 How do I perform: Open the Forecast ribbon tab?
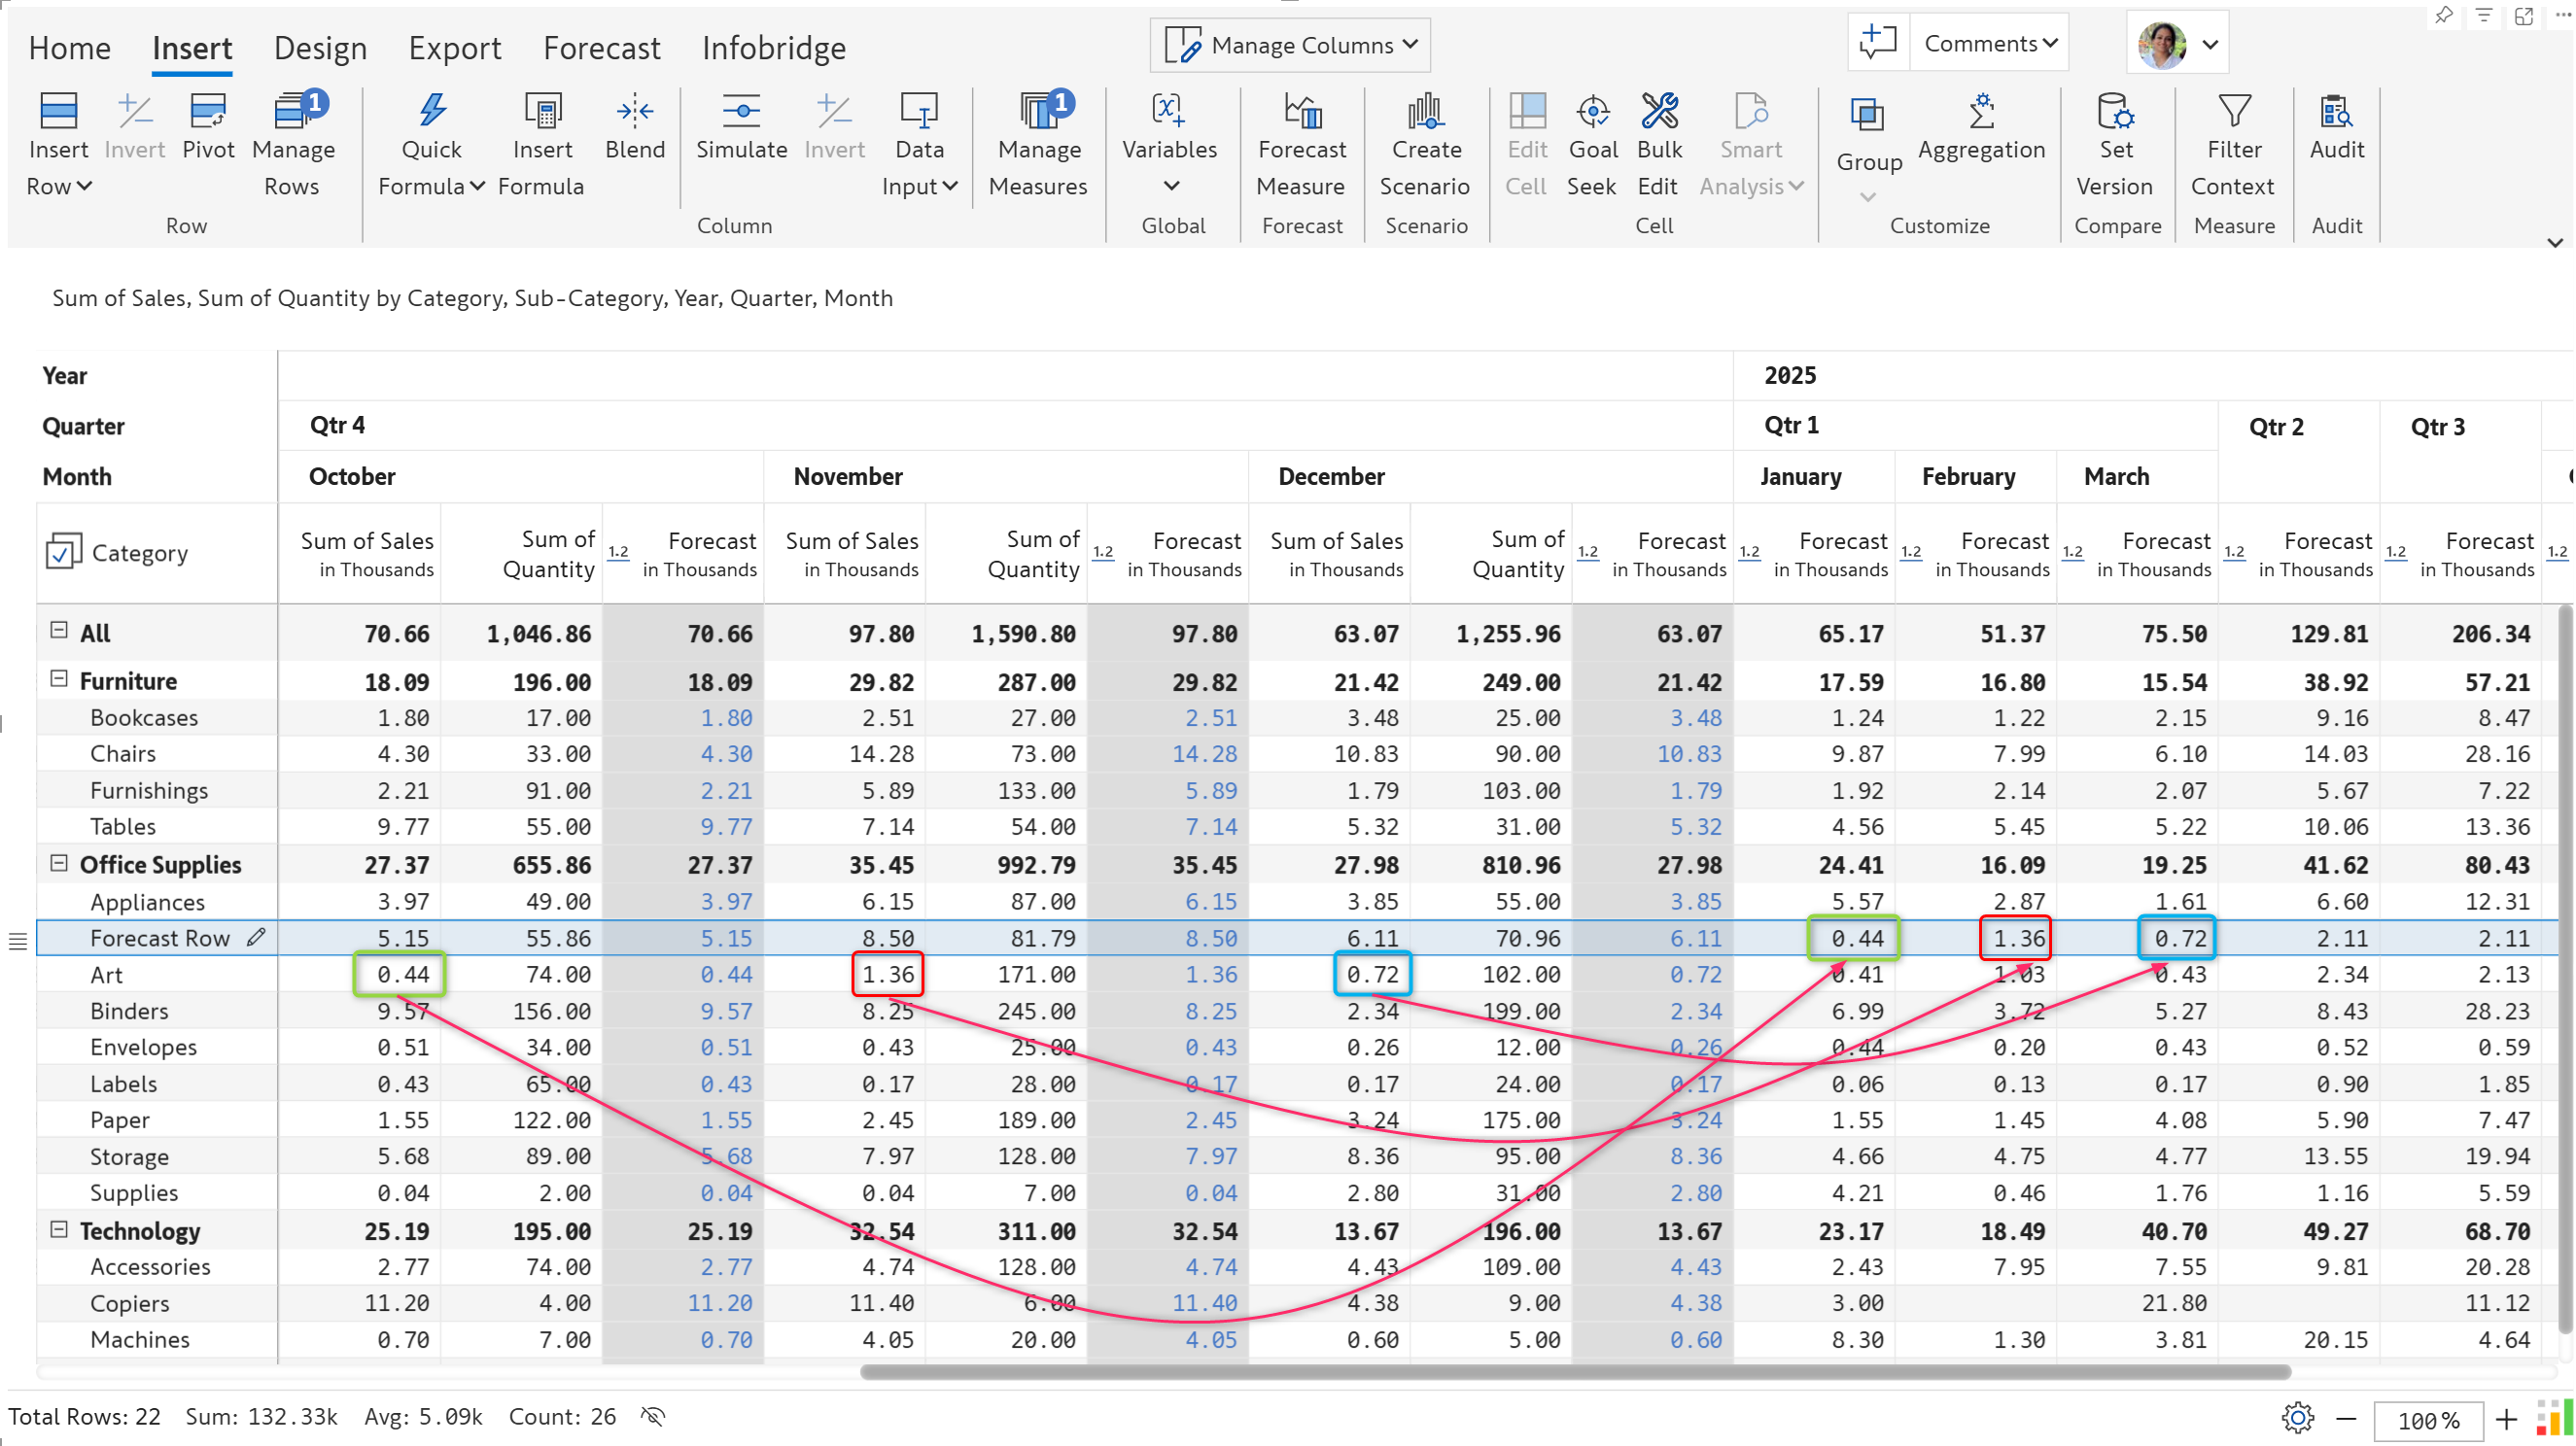pos(601,48)
